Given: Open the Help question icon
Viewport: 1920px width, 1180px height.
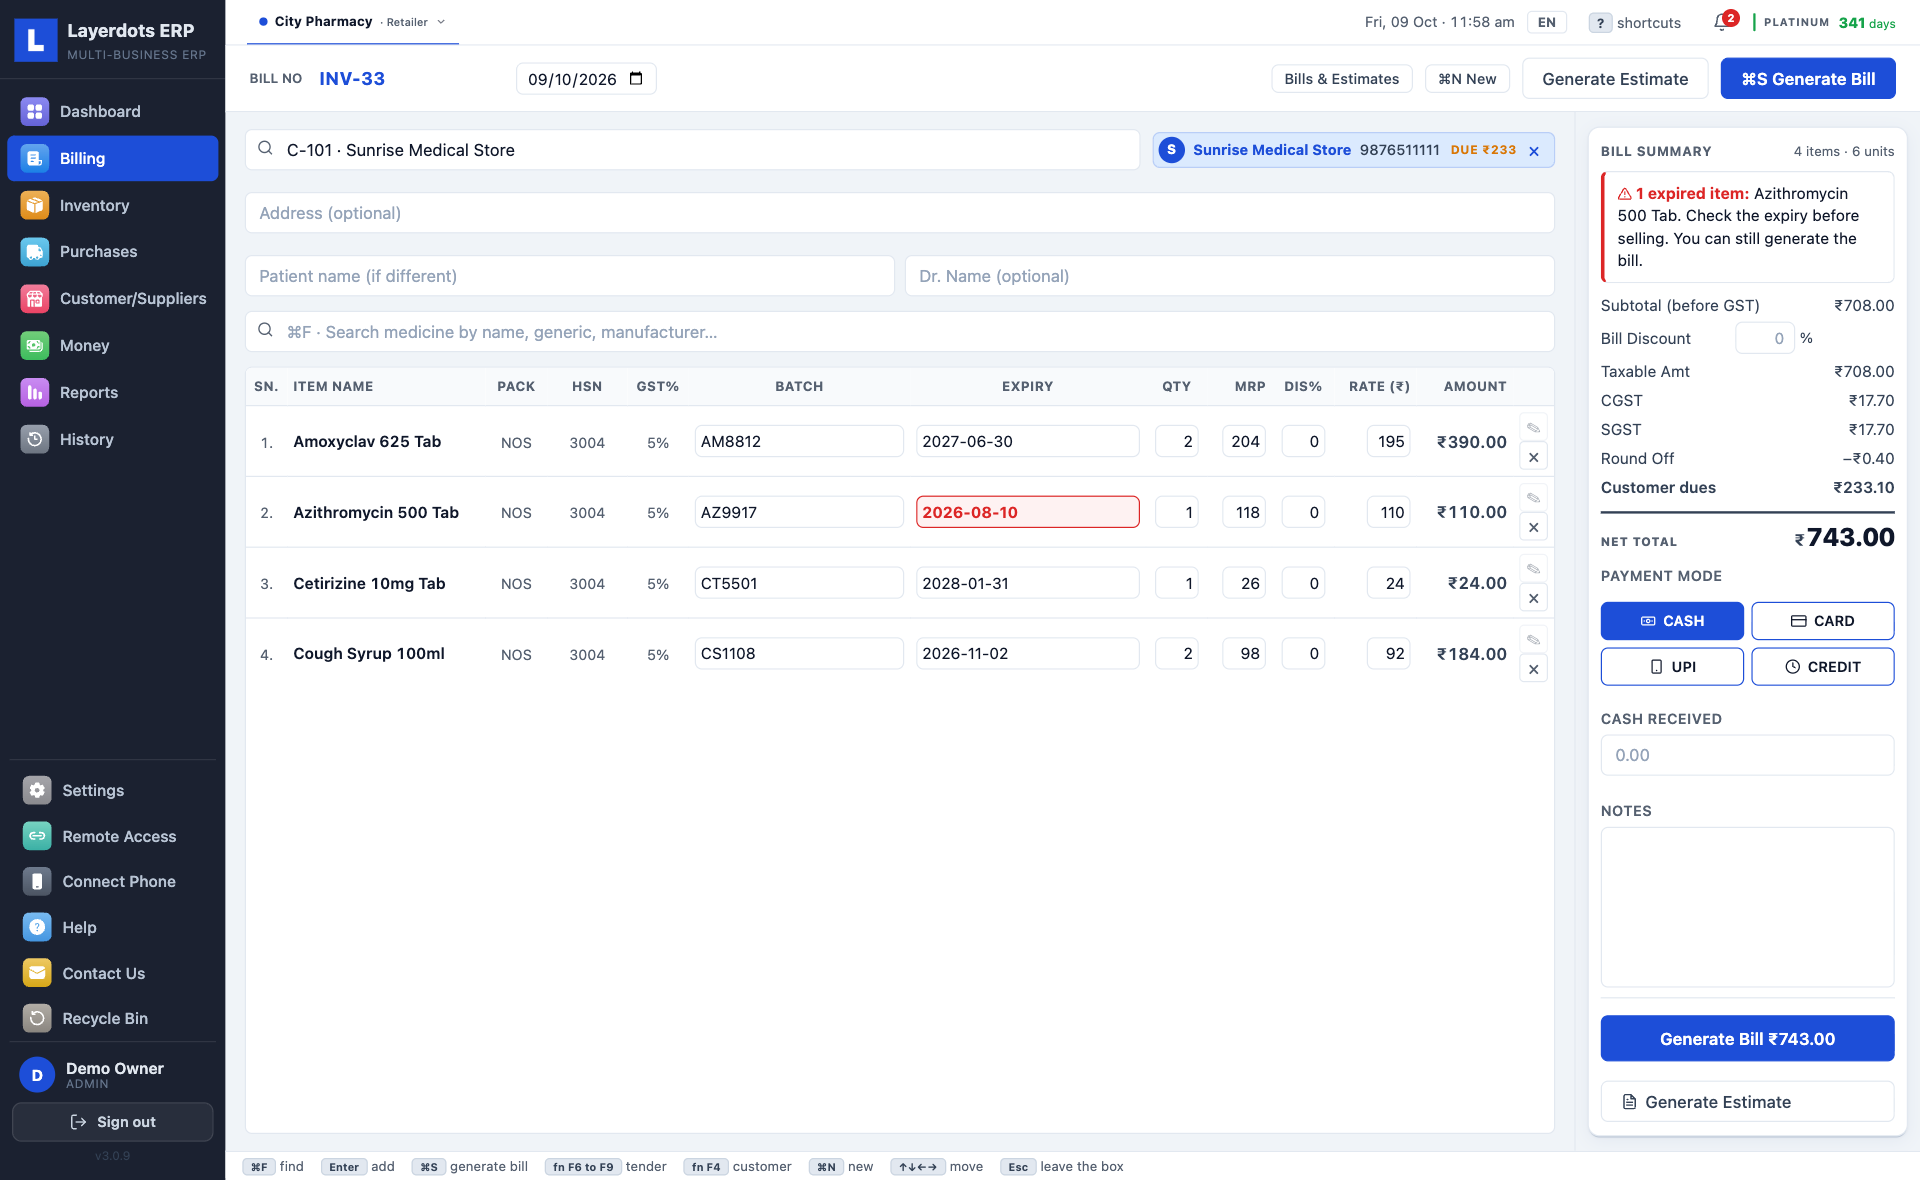Looking at the screenshot, I should 37,927.
